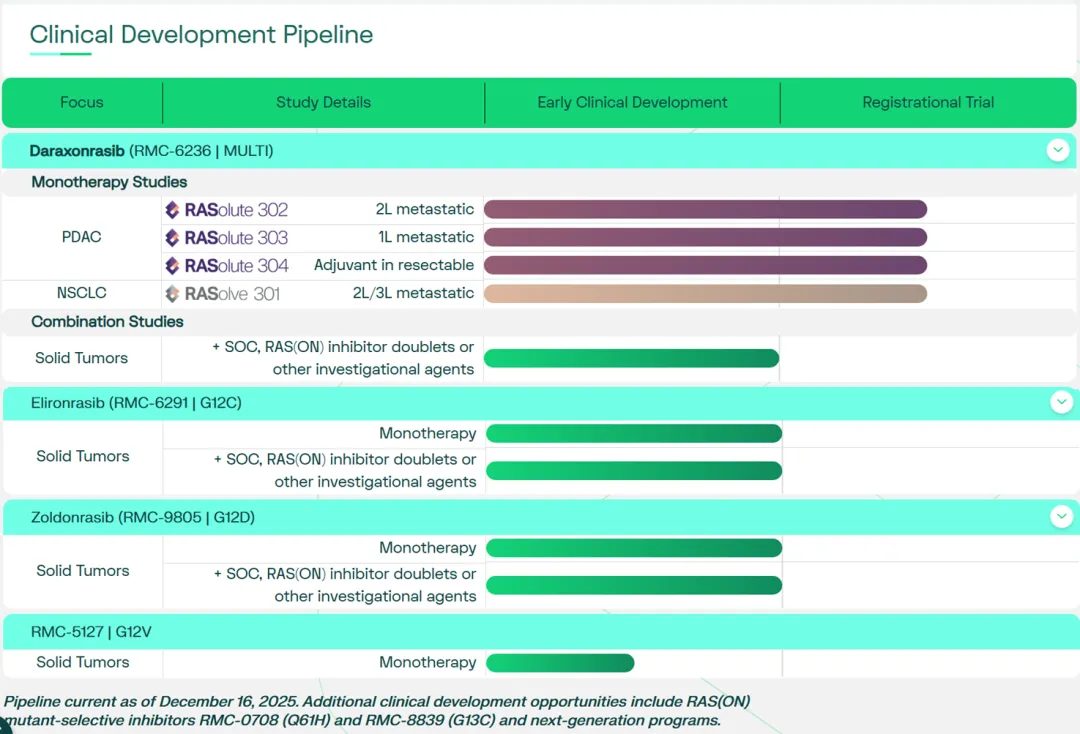
Task: Click the Early Clinical Development header
Action: point(632,102)
